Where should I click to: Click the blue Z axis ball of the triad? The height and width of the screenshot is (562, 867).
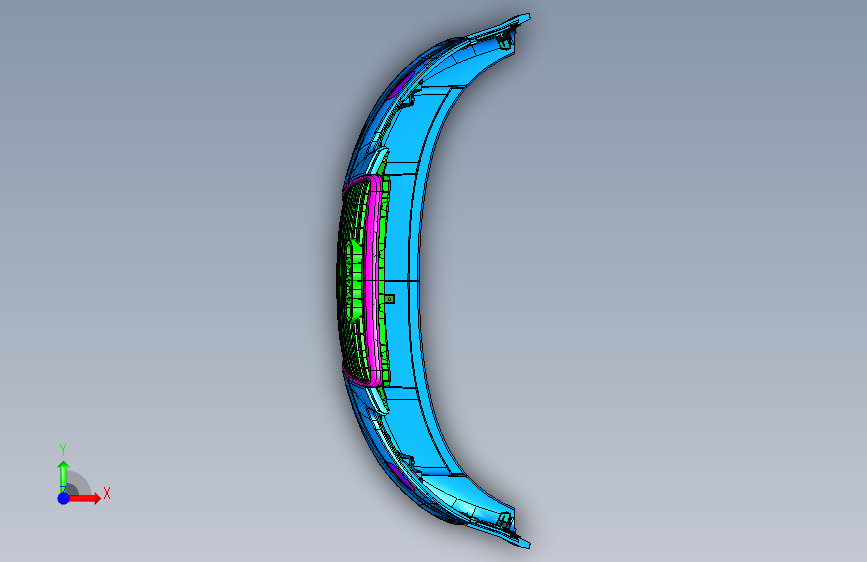tap(63, 498)
